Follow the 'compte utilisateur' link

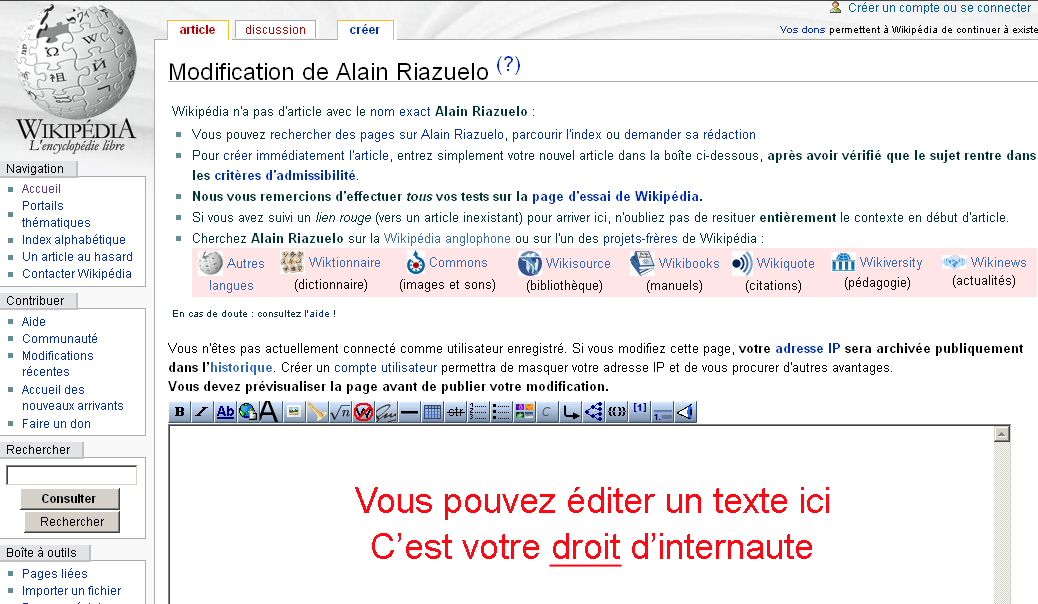point(385,368)
